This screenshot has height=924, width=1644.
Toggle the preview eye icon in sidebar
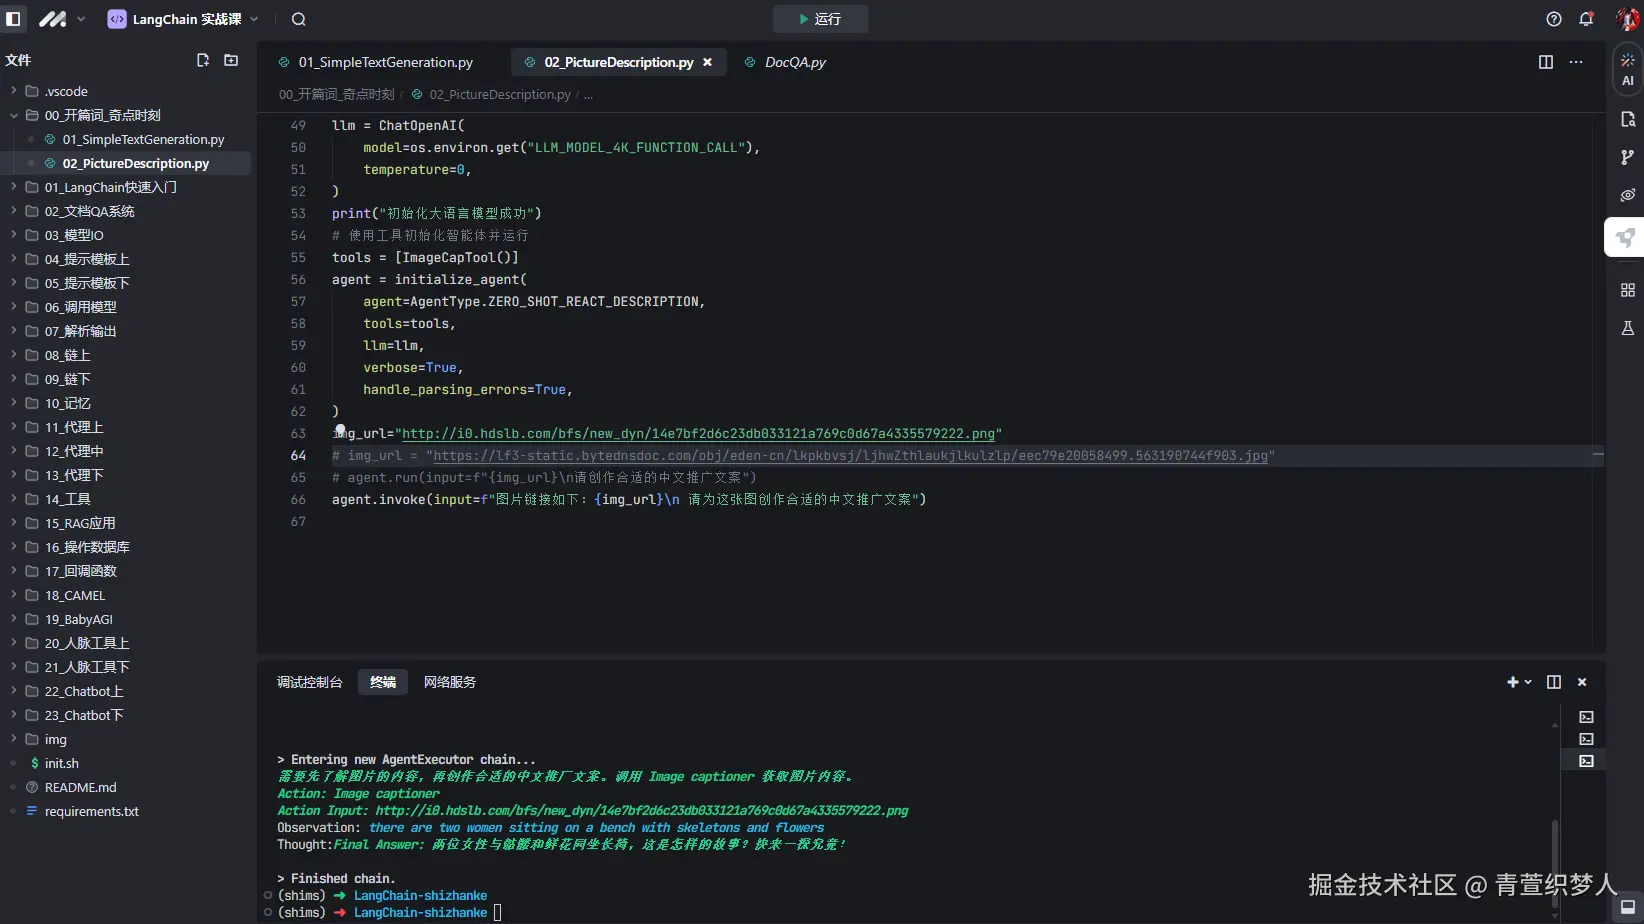pos(1627,195)
